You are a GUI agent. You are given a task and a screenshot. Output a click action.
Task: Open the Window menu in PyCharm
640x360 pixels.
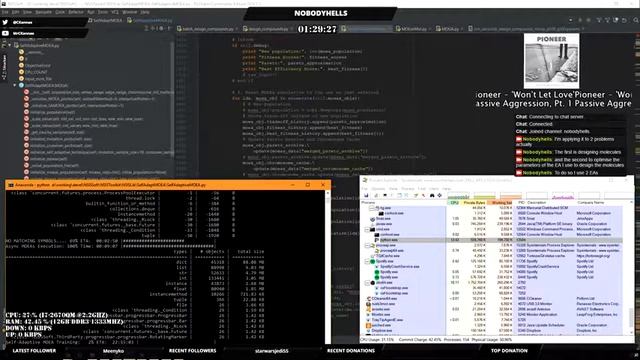click(130, 12)
